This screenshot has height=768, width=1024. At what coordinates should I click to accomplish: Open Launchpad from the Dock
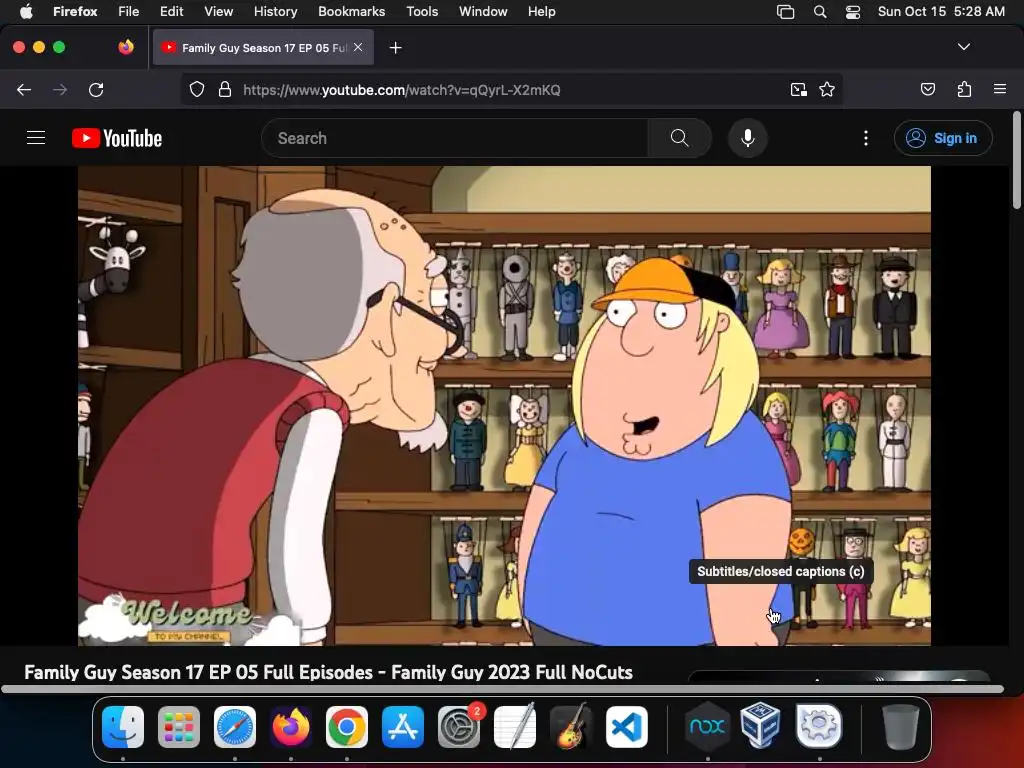179,726
